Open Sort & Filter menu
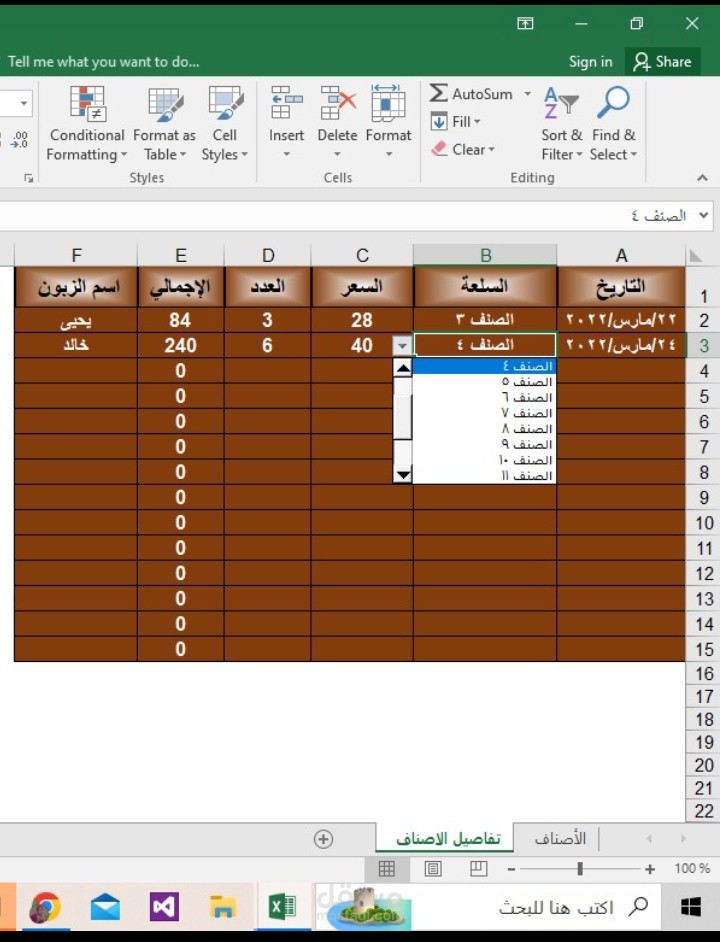The width and height of the screenshot is (720, 942). [561, 123]
